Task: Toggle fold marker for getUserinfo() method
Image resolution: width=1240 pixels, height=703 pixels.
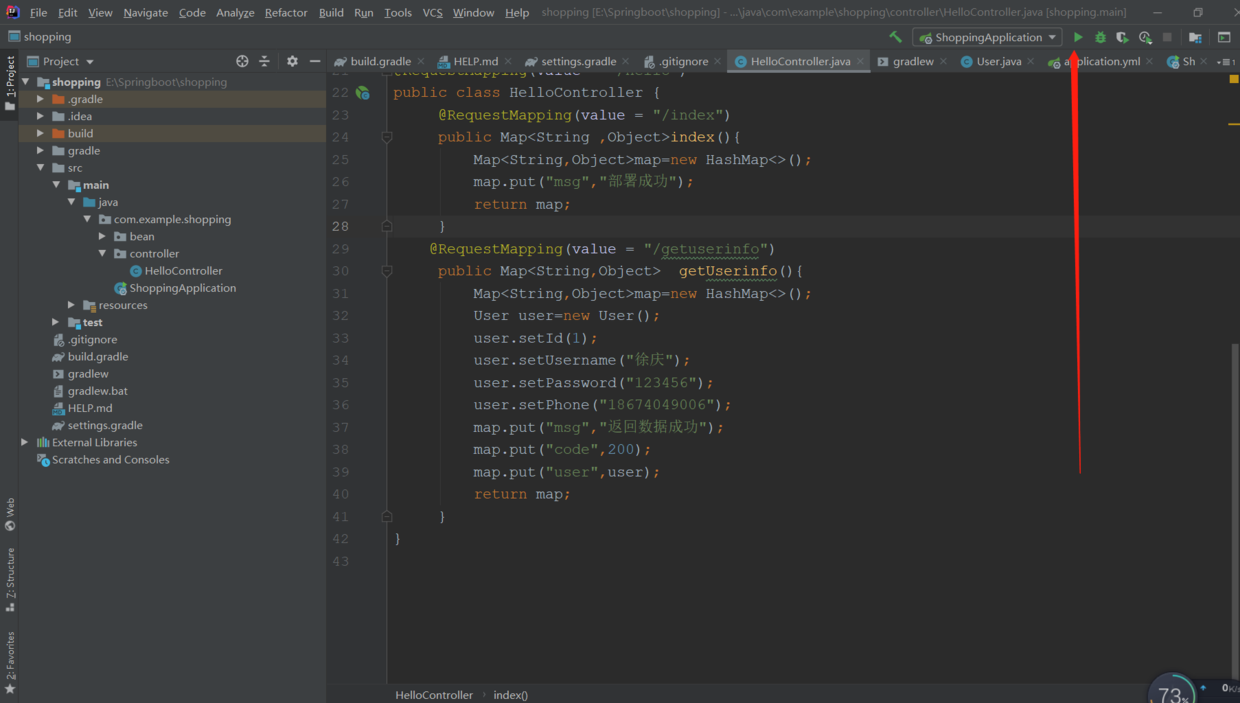Action: (x=387, y=271)
